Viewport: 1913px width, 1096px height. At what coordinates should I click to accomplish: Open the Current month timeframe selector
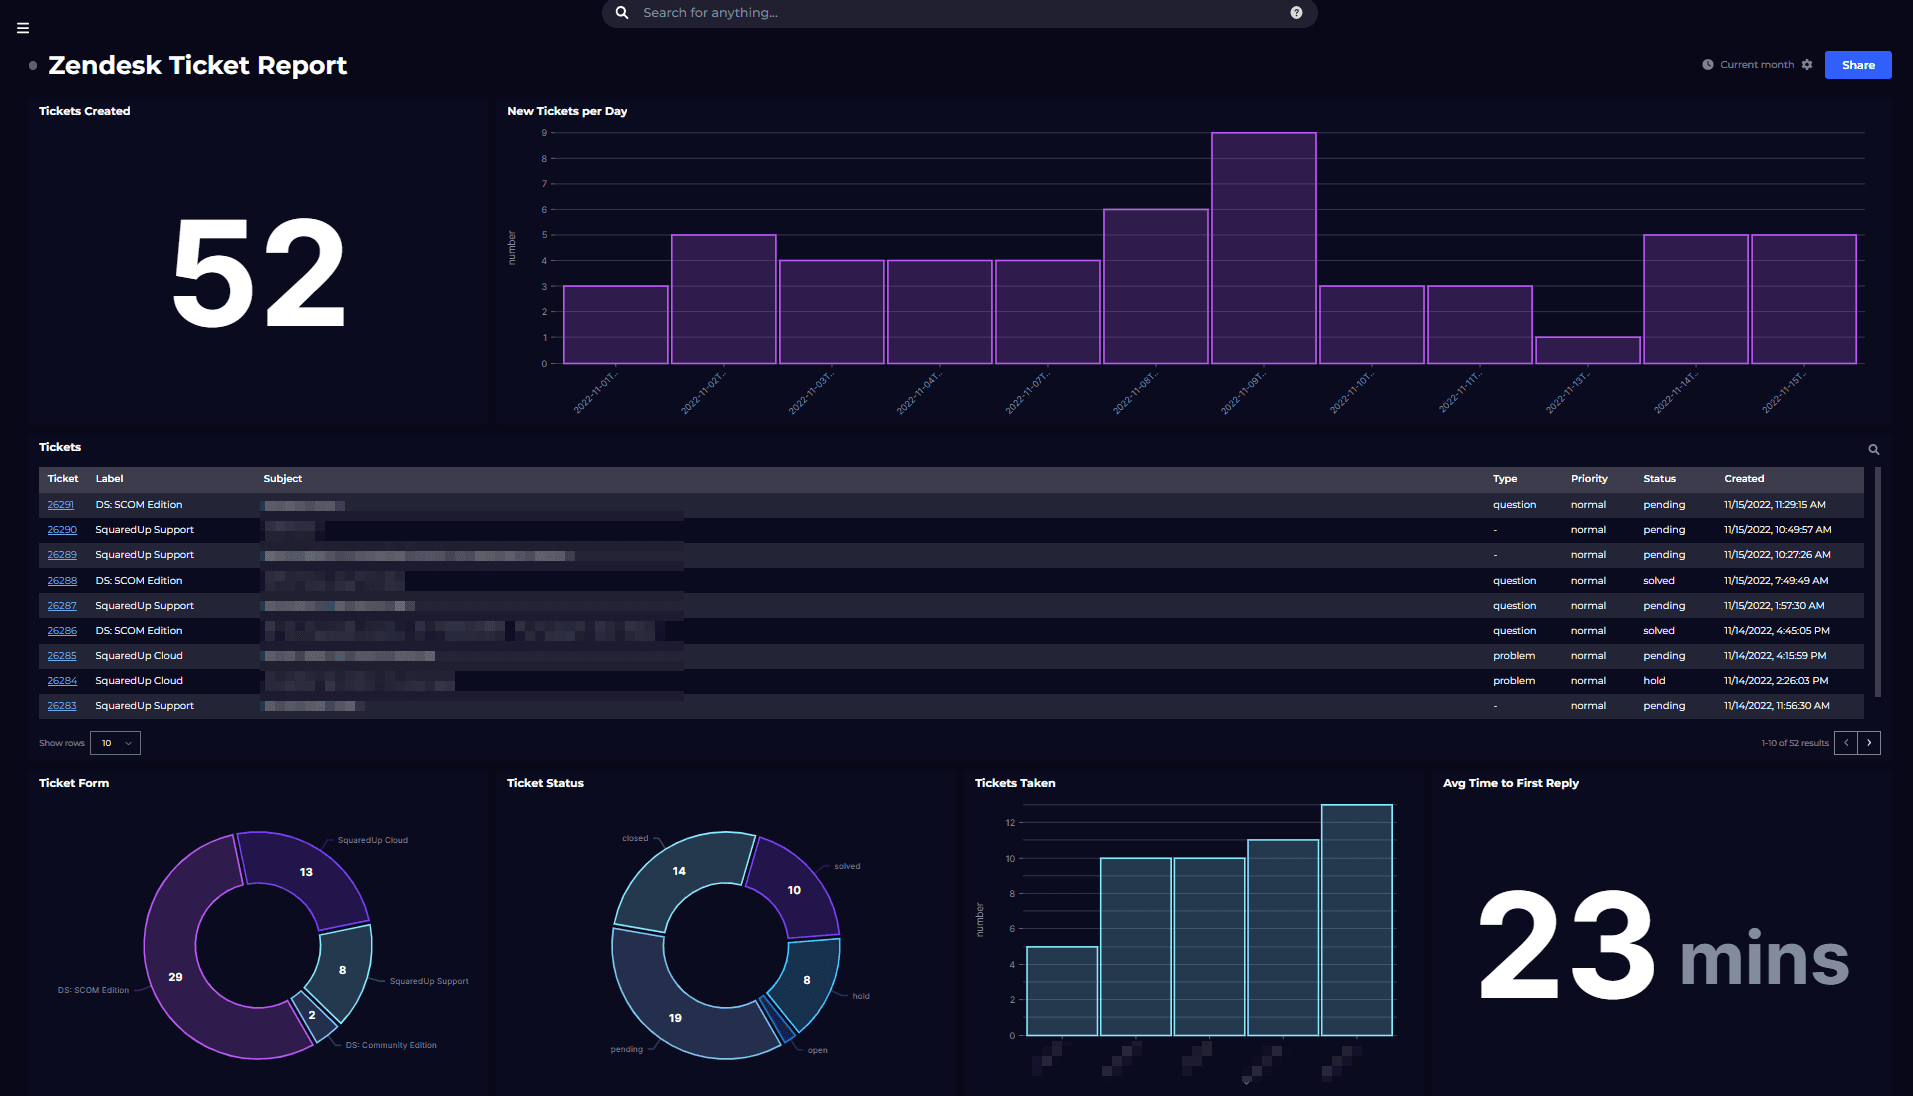coord(1756,65)
